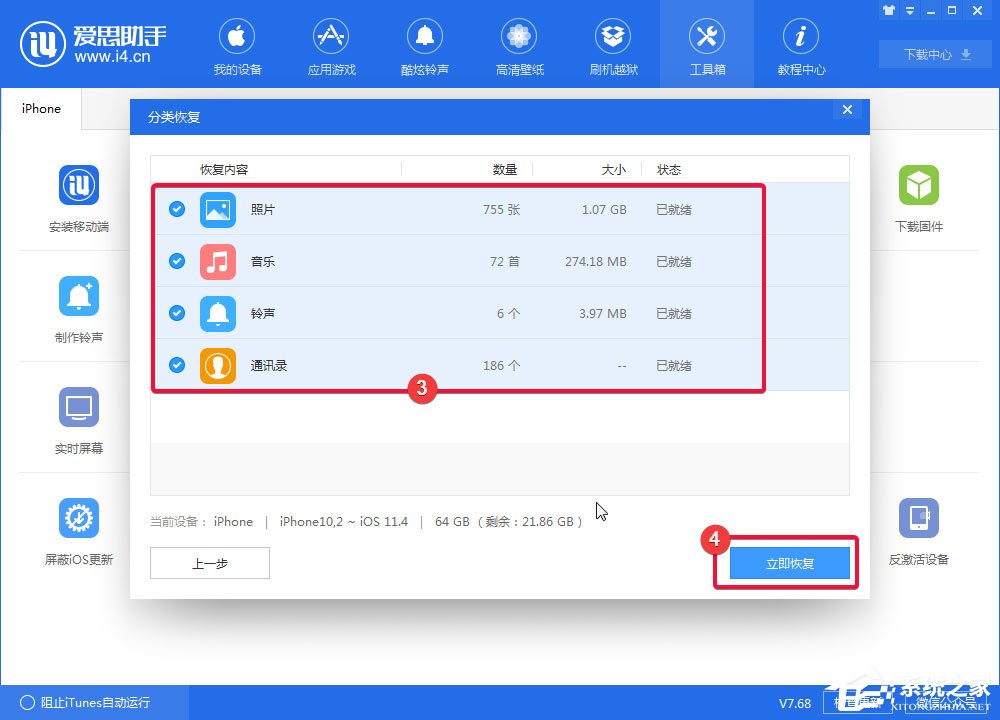Toggle 阻止iTunes自动运行 option
Image resolution: width=1000 pixels, height=720 pixels.
pyautogui.click(x=30, y=703)
